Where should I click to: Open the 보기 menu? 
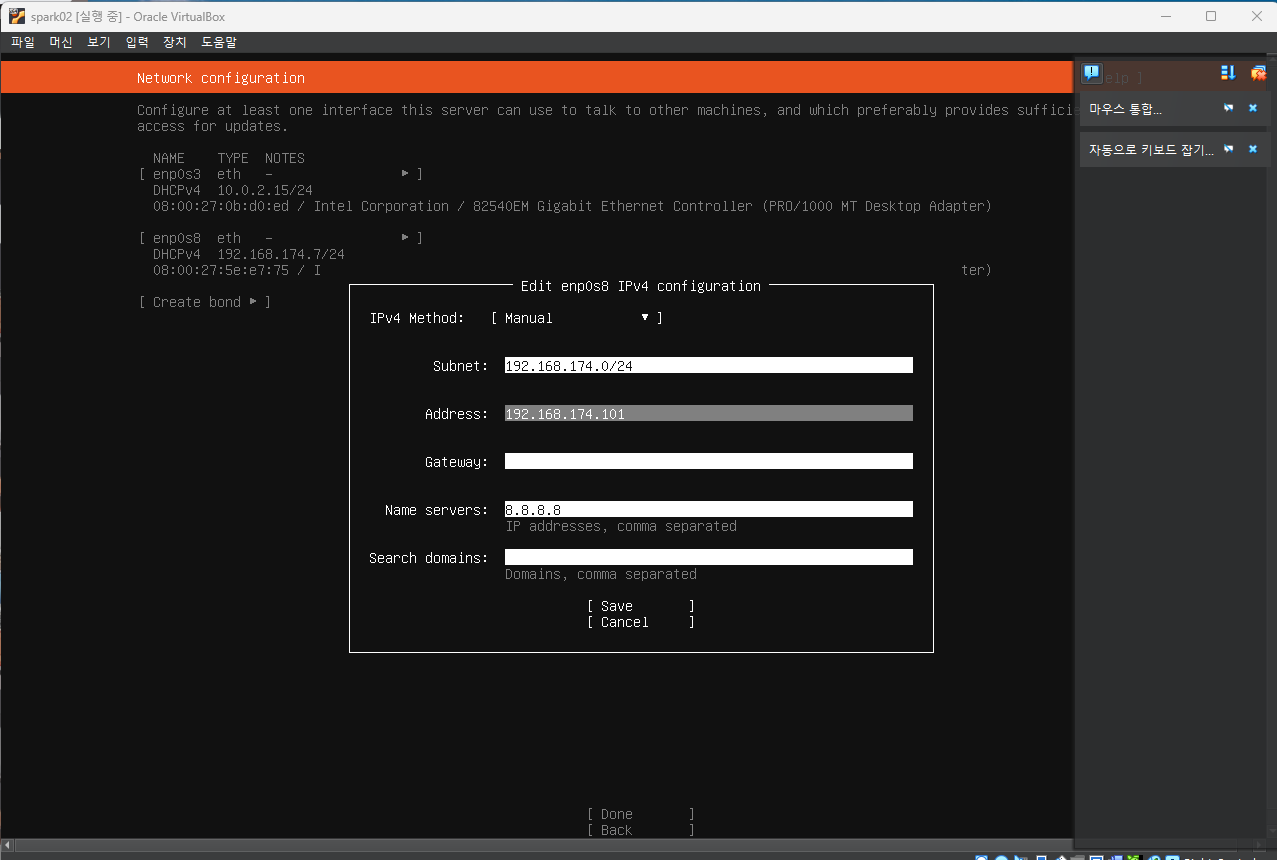pos(99,42)
